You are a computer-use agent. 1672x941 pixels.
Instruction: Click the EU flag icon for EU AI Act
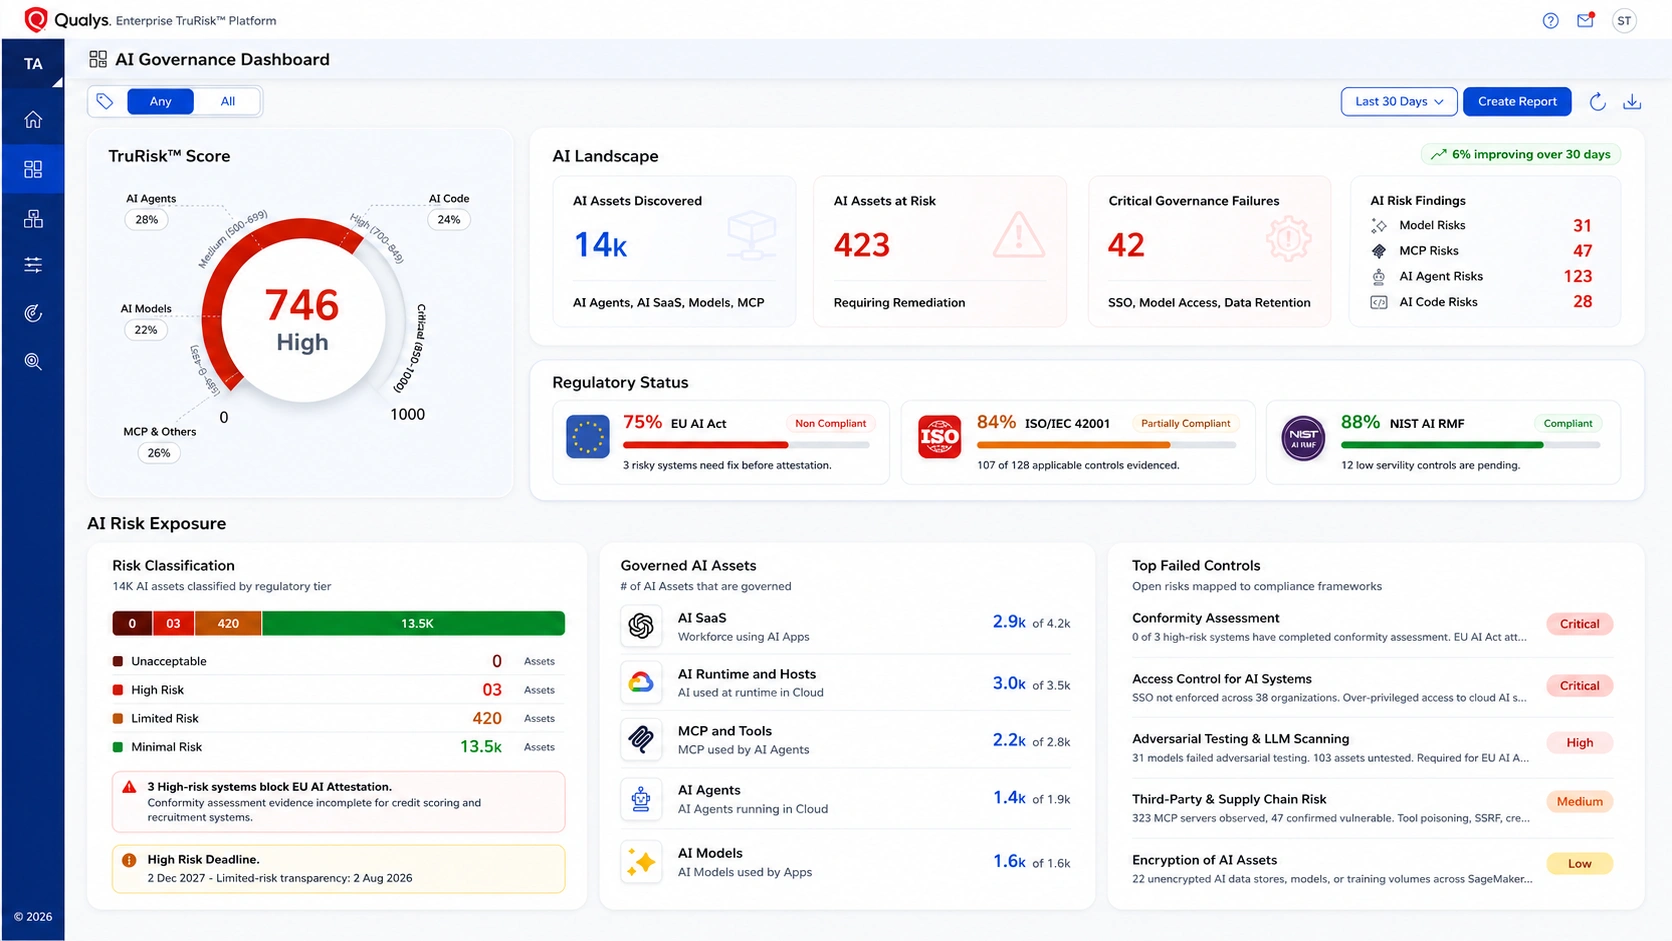pos(588,437)
